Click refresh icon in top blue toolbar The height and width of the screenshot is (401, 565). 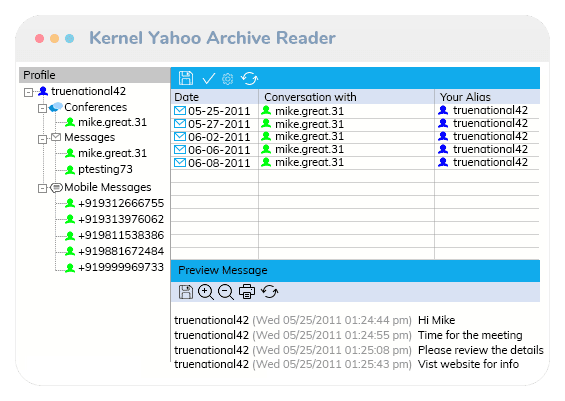tap(249, 78)
